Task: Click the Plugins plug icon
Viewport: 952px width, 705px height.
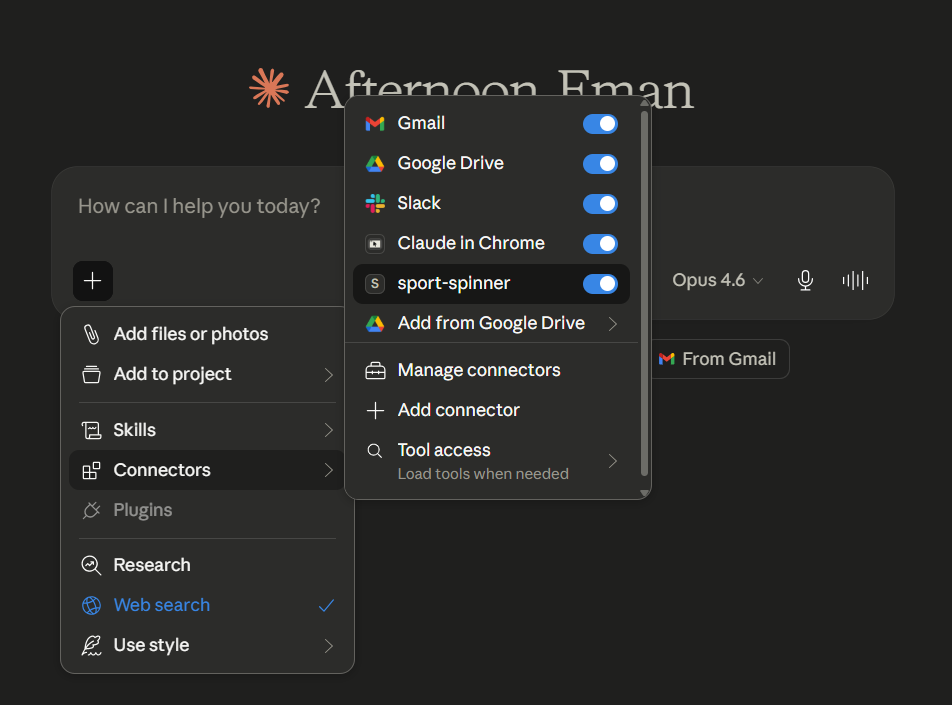Action: tap(91, 510)
